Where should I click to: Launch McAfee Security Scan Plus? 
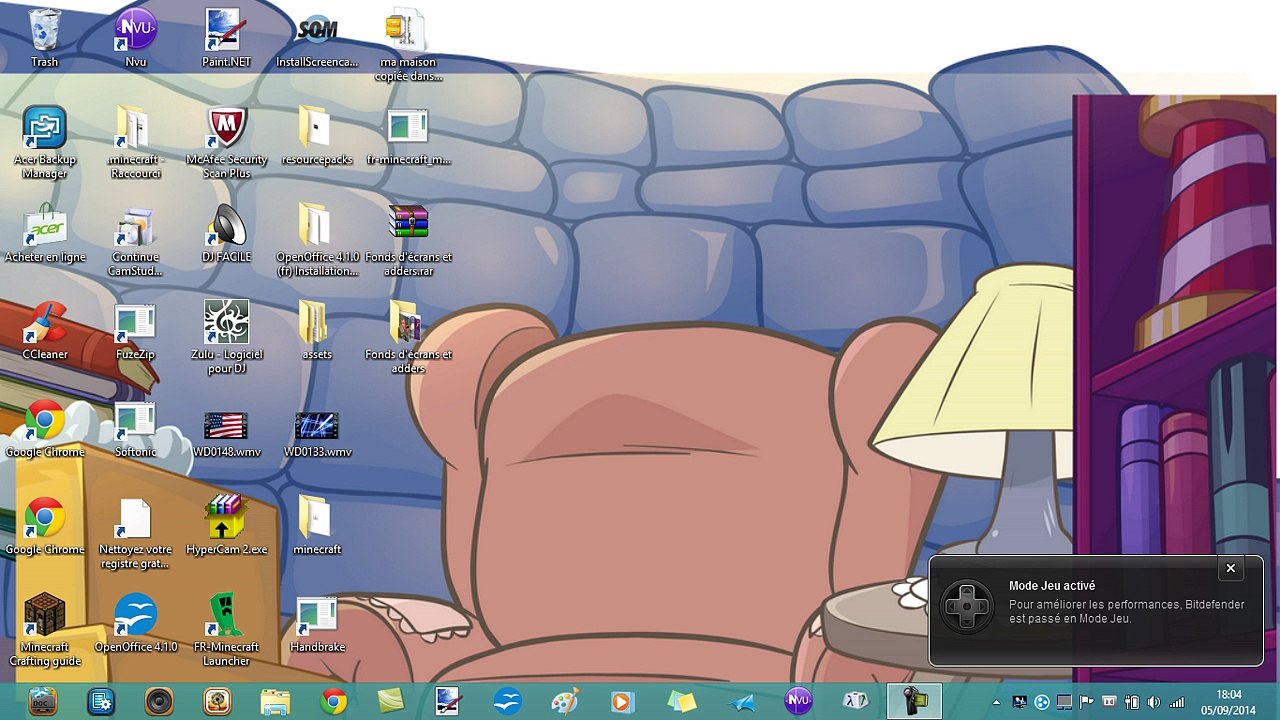click(x=227, y=142)
